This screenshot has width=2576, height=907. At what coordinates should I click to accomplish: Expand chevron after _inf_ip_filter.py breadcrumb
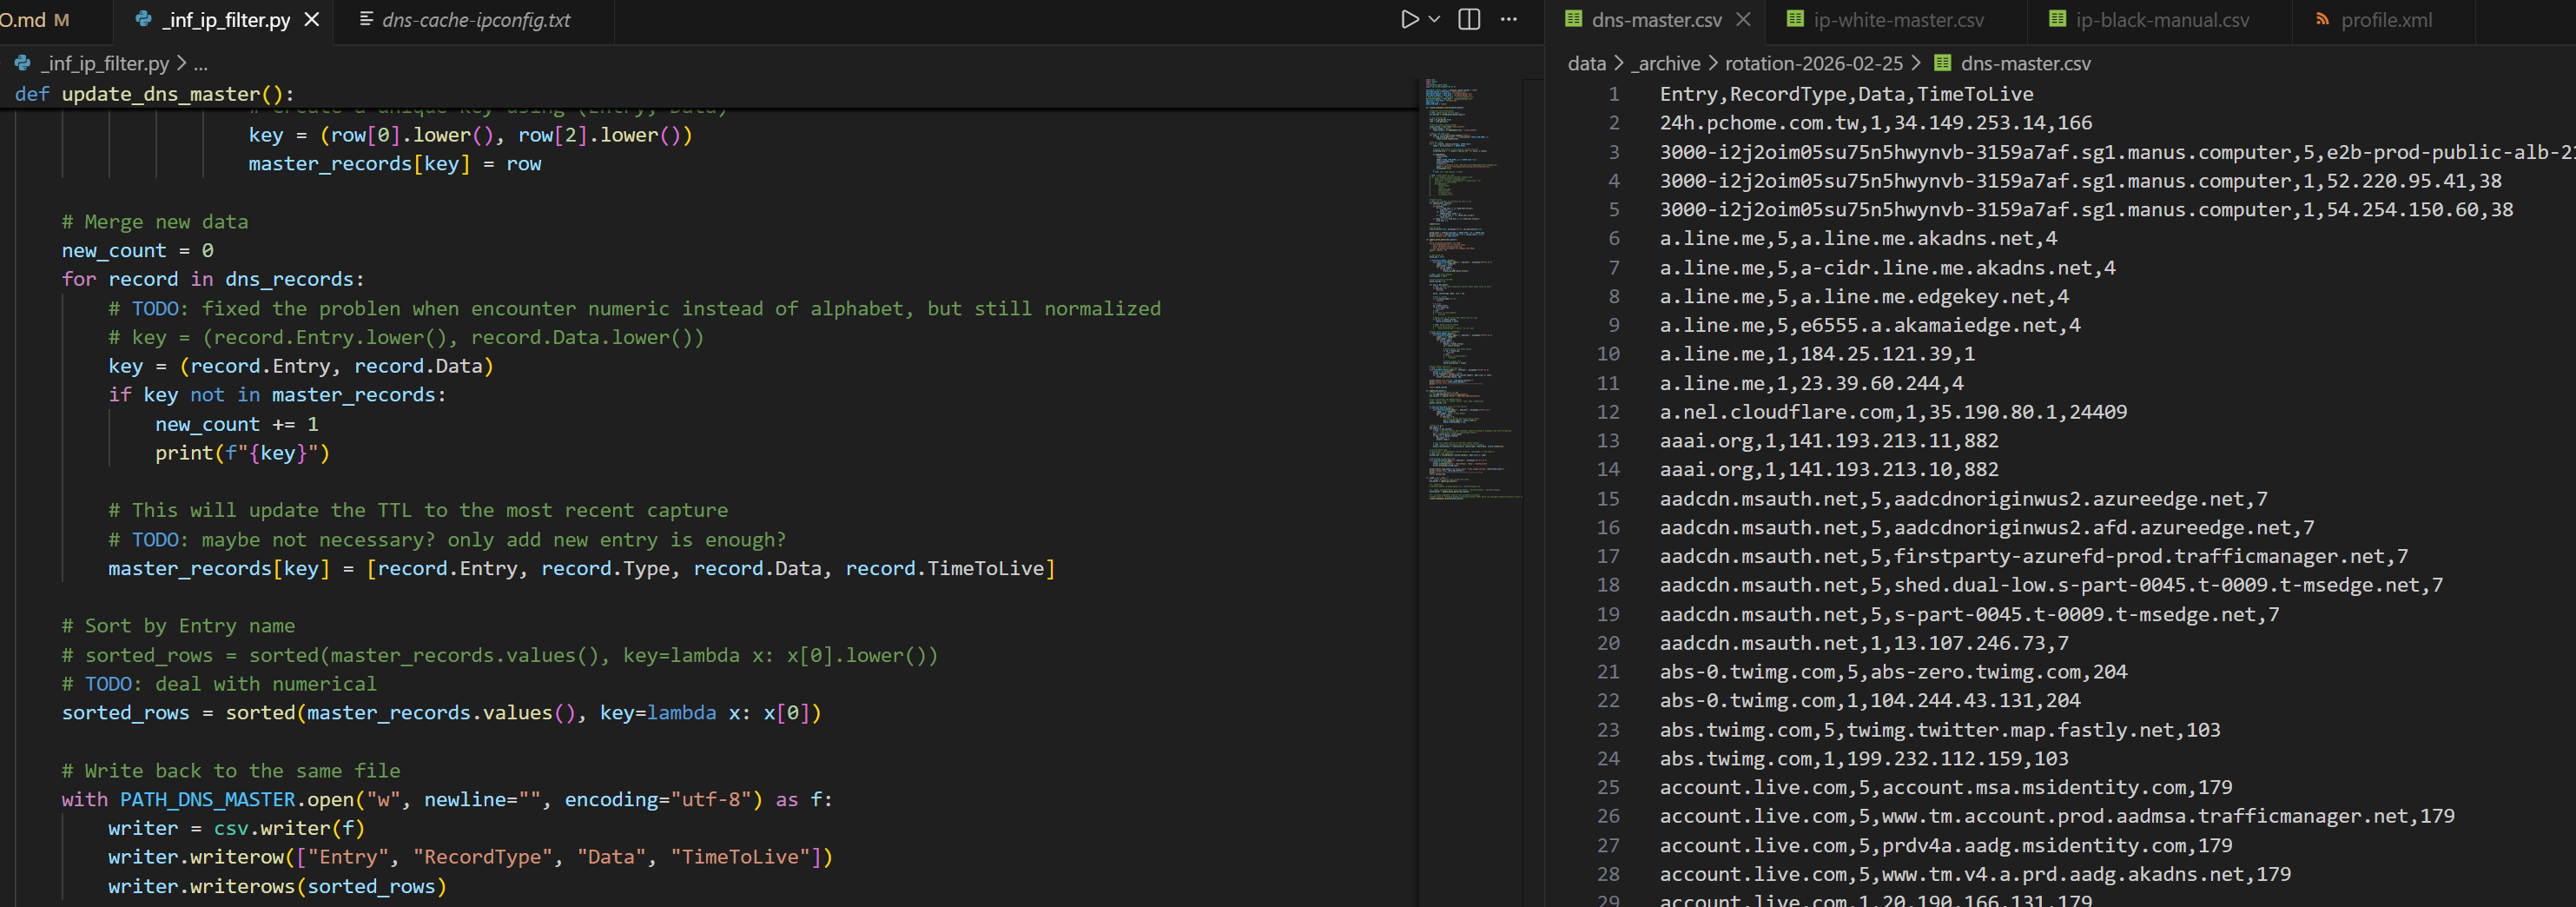coord(181,63)
